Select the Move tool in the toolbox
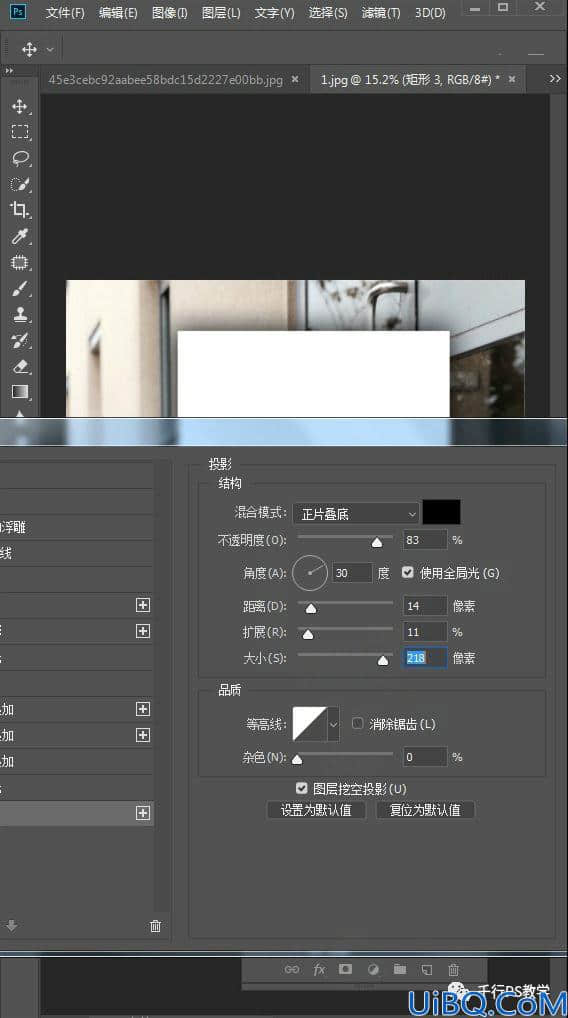Image resolution: width=568 pixels, height=1018 pixels. (x=19, y=106)
